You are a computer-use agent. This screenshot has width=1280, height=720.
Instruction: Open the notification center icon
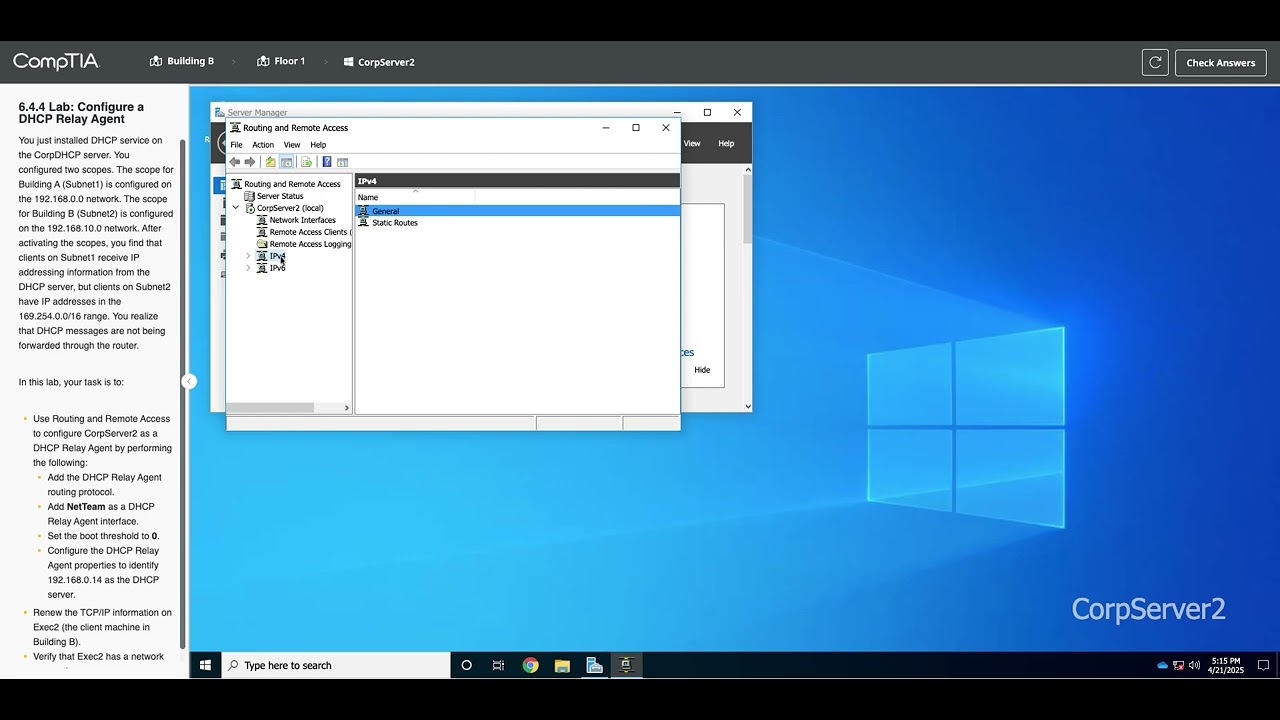point(1263,665)
